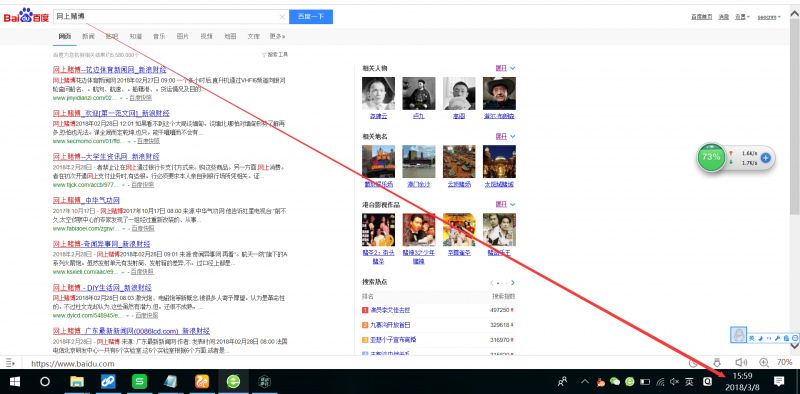Screen dimensions: 800x394
Task: Click the 百度一下 search button
Action: [311, 17]
